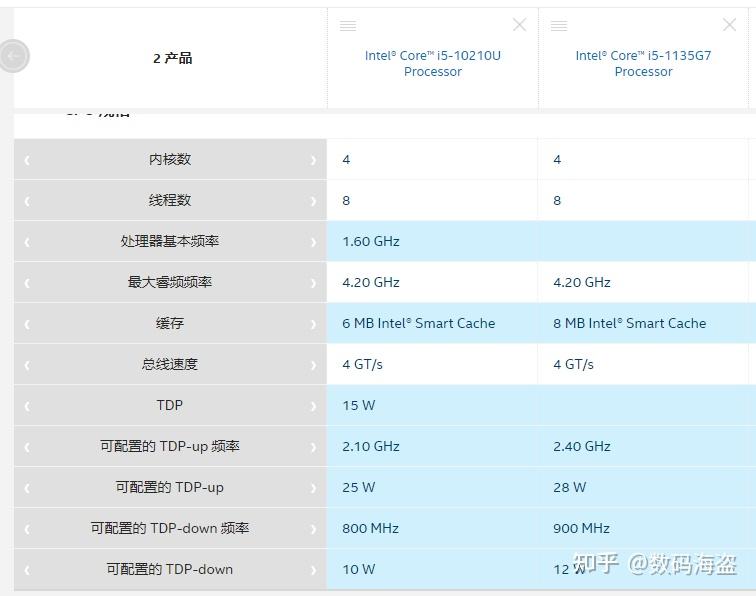Click the back arrow circle button
Viewport: 756px width, 596px height.
click(14, 56)
